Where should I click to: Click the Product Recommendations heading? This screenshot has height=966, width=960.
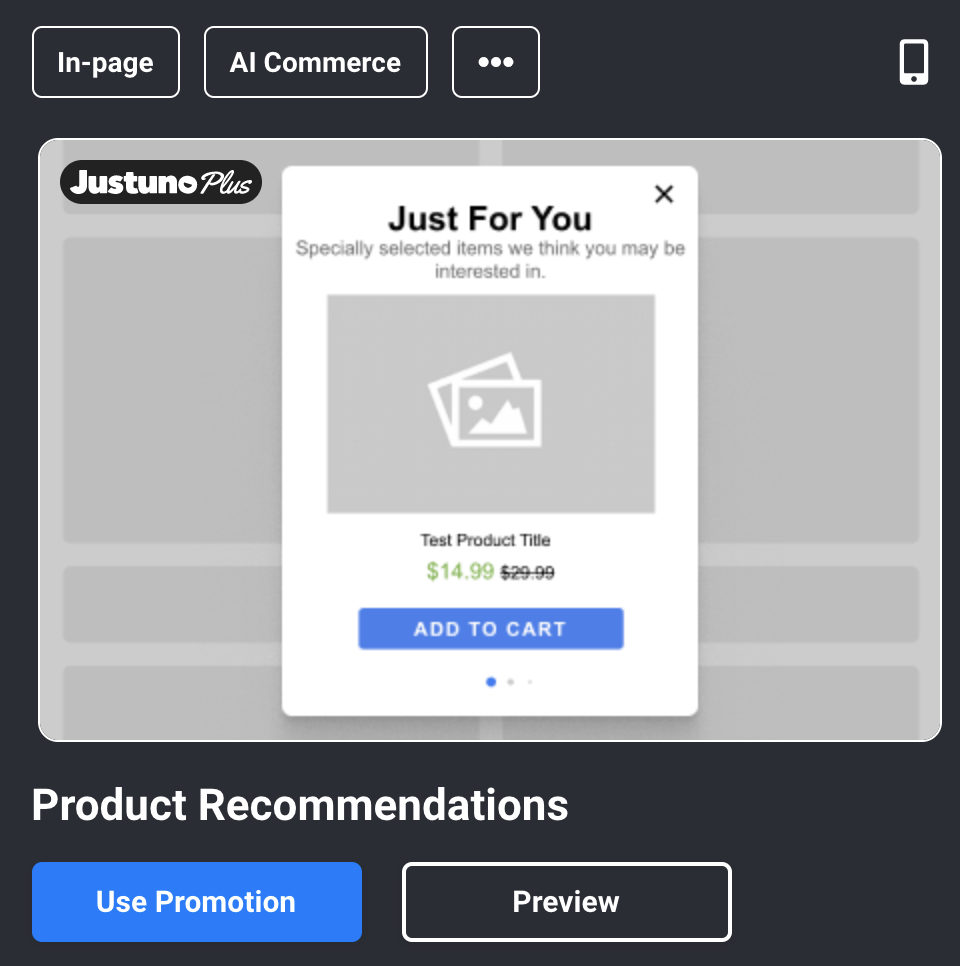coord(300,805)
